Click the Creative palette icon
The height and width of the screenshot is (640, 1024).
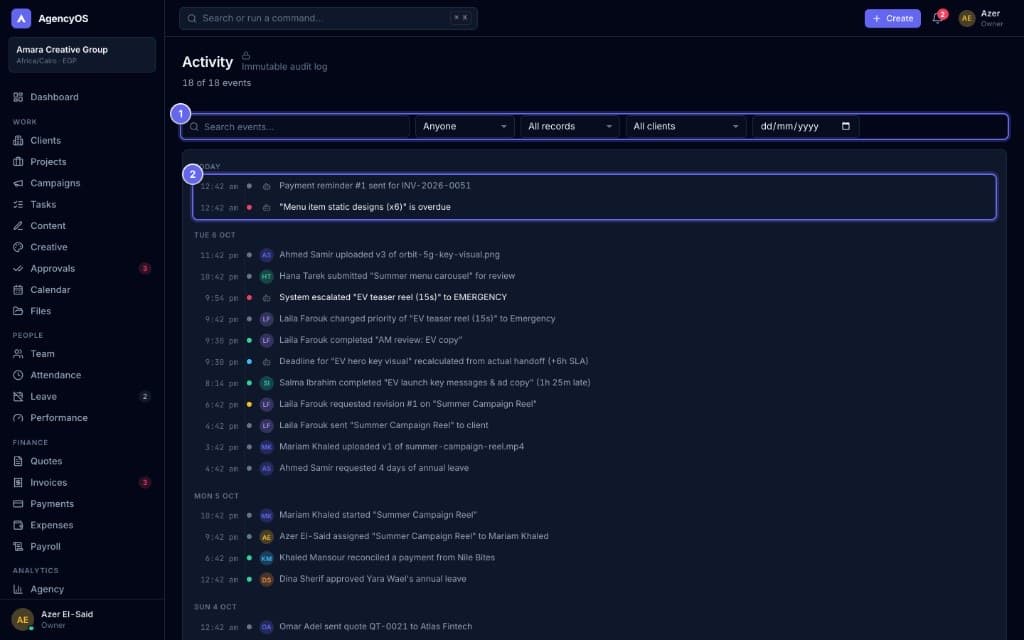(x=18, y=248)
